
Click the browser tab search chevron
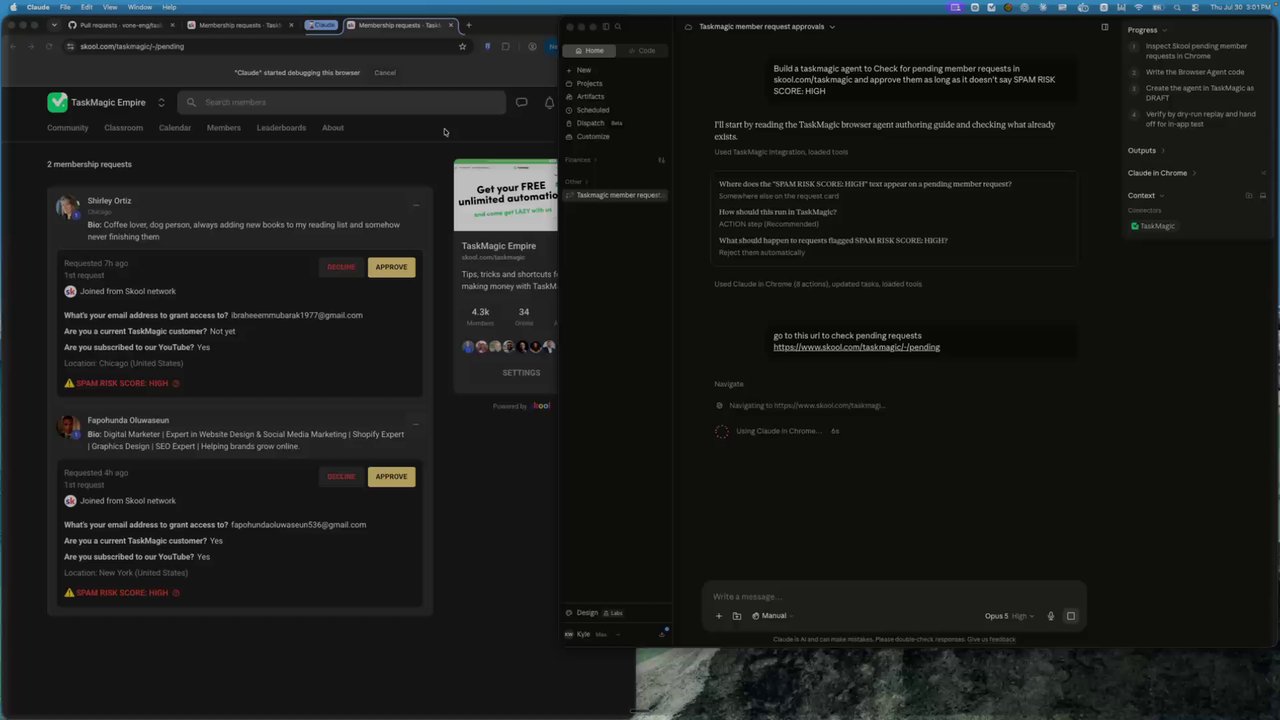(x=54, y=25)
